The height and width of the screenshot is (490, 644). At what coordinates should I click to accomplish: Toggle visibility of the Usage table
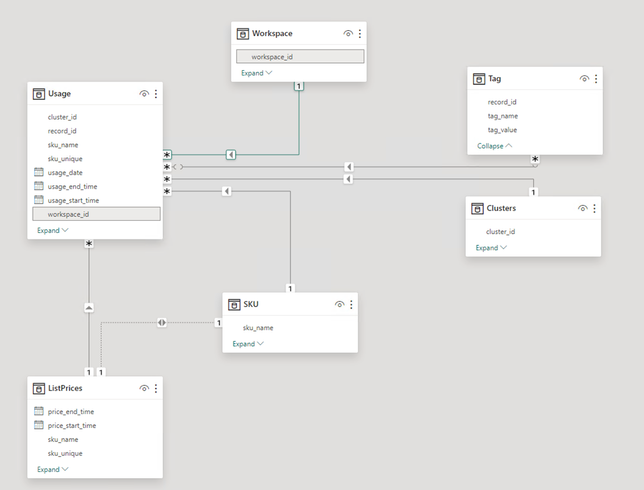[144, 94]
